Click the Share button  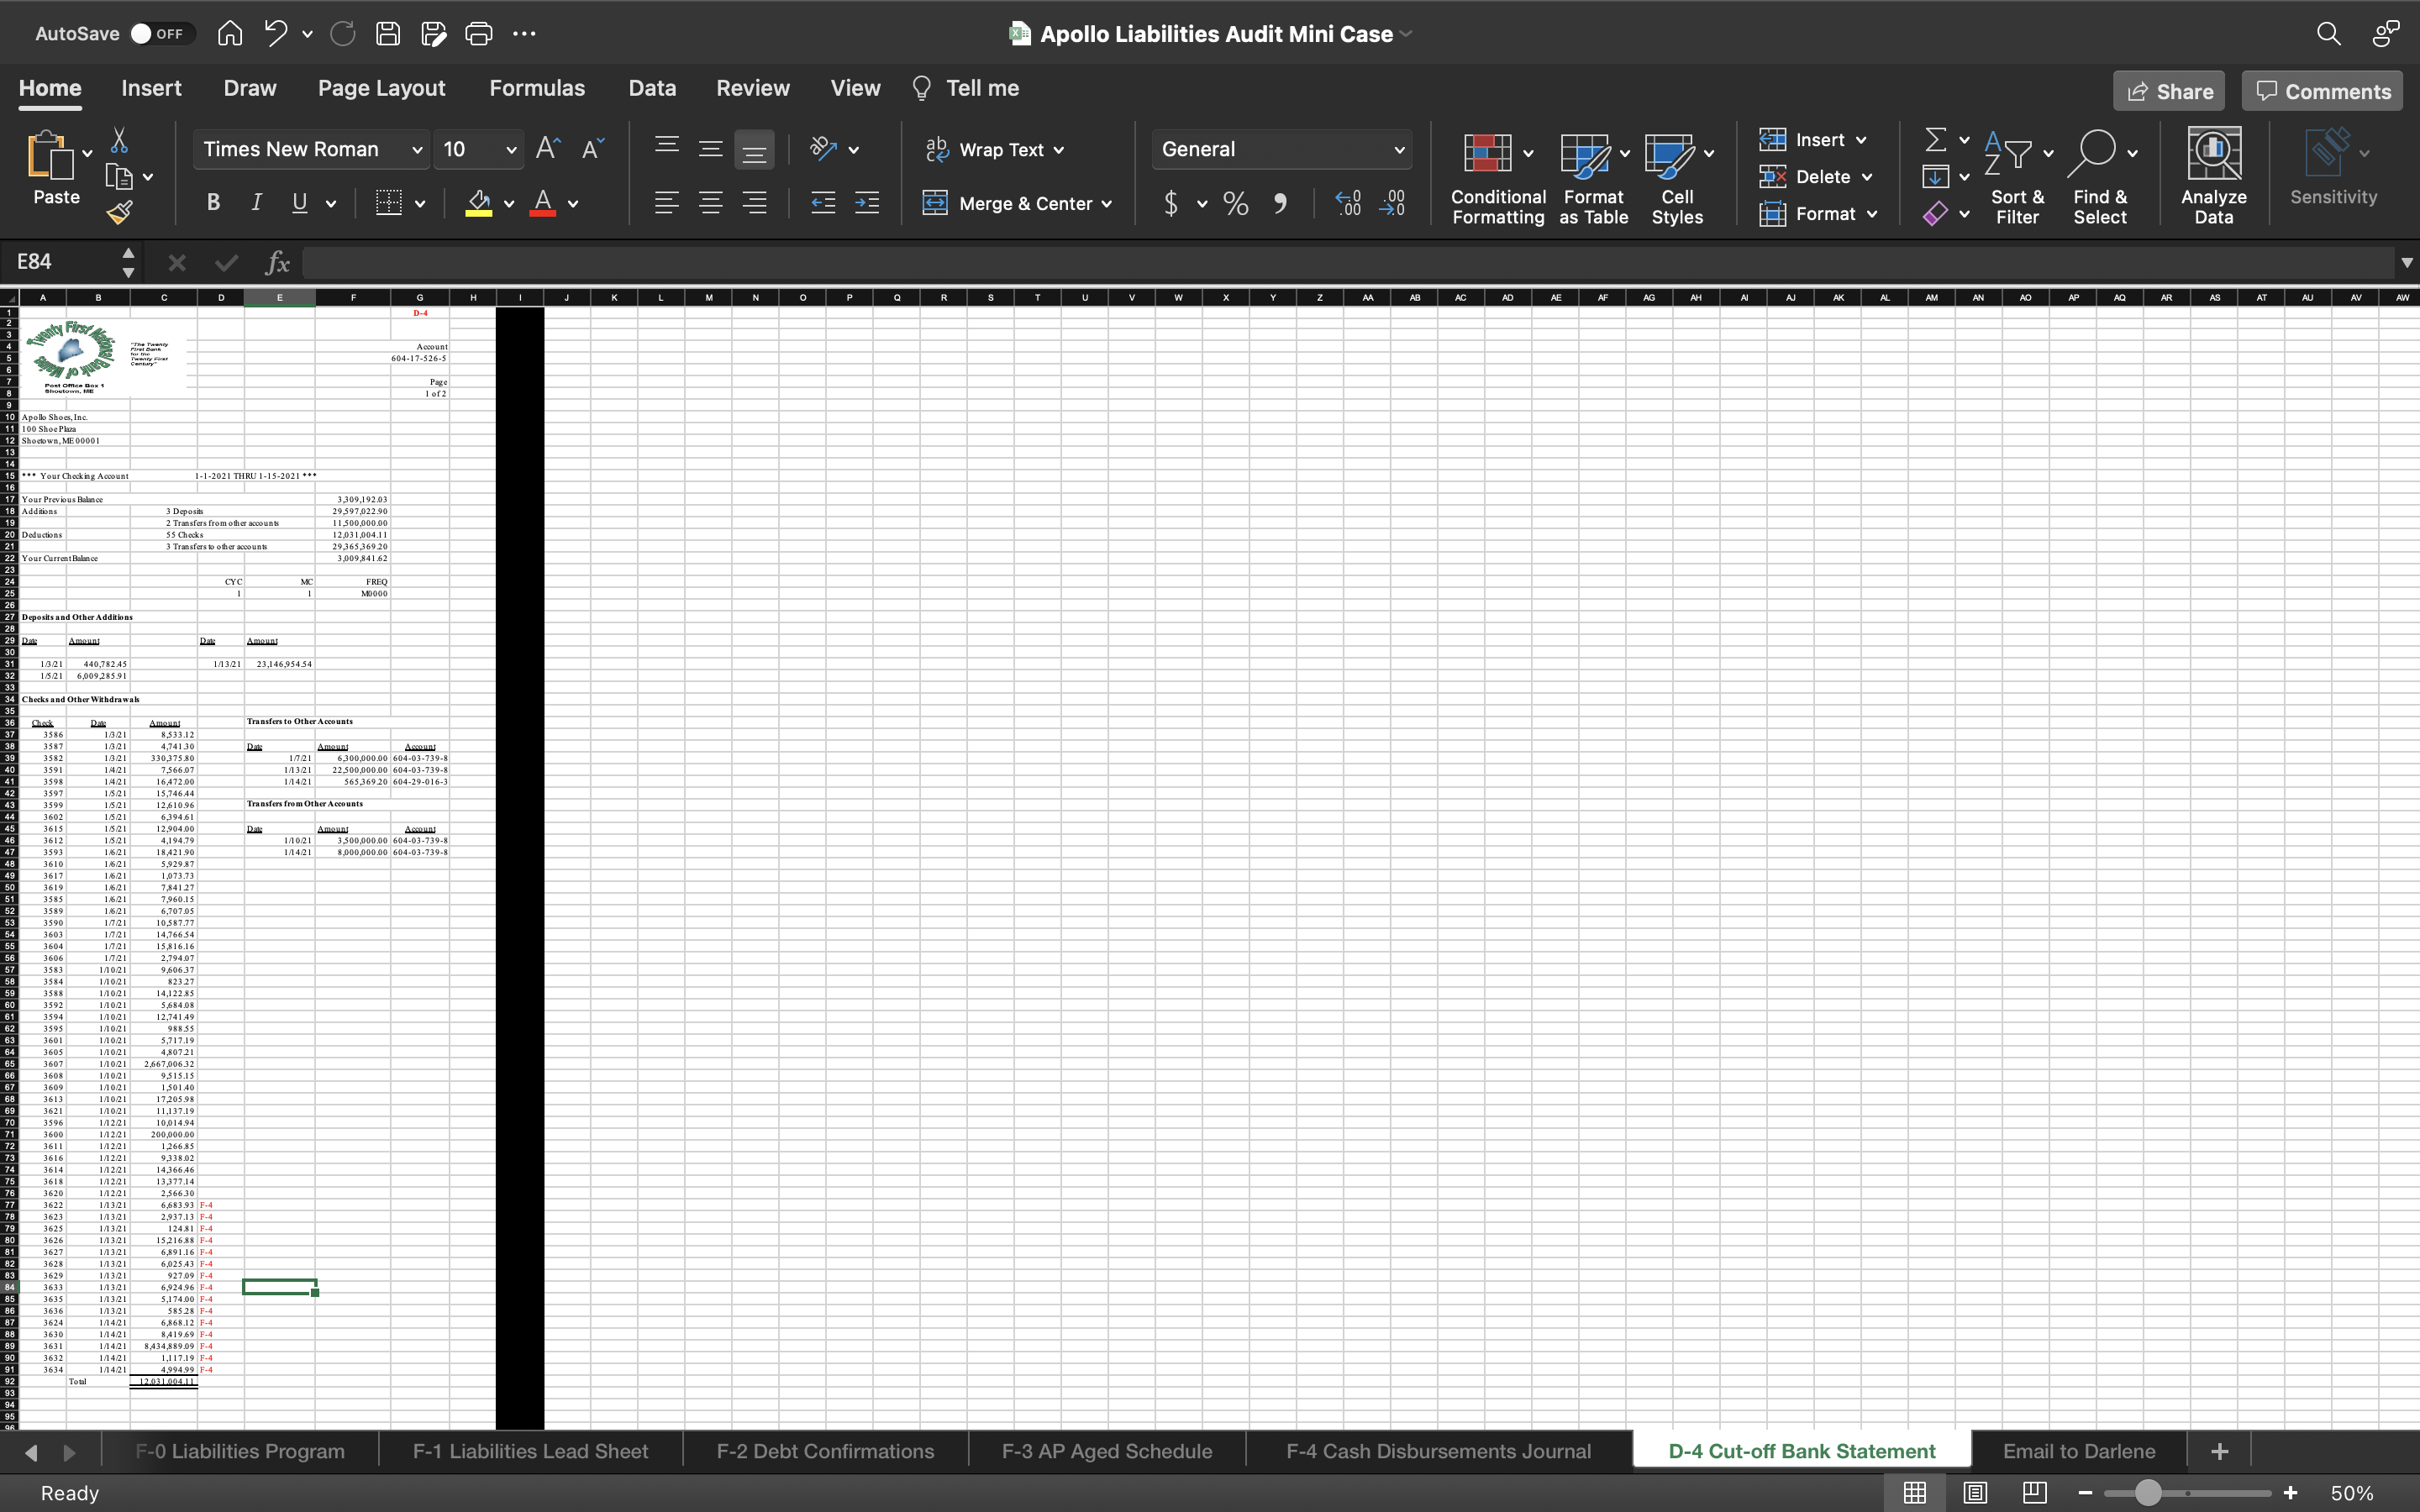click(x=2170, y=90)
